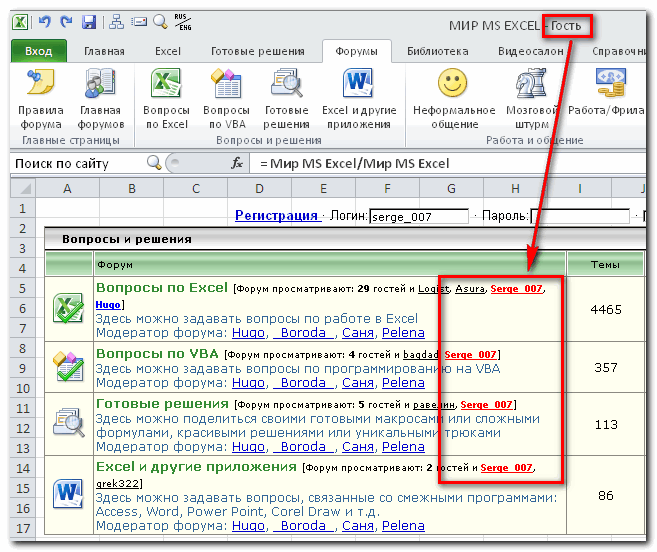Open Мозговой штурм chess knight icon
This screenshot has width=657, height=552.
click(x=531, y=83)
